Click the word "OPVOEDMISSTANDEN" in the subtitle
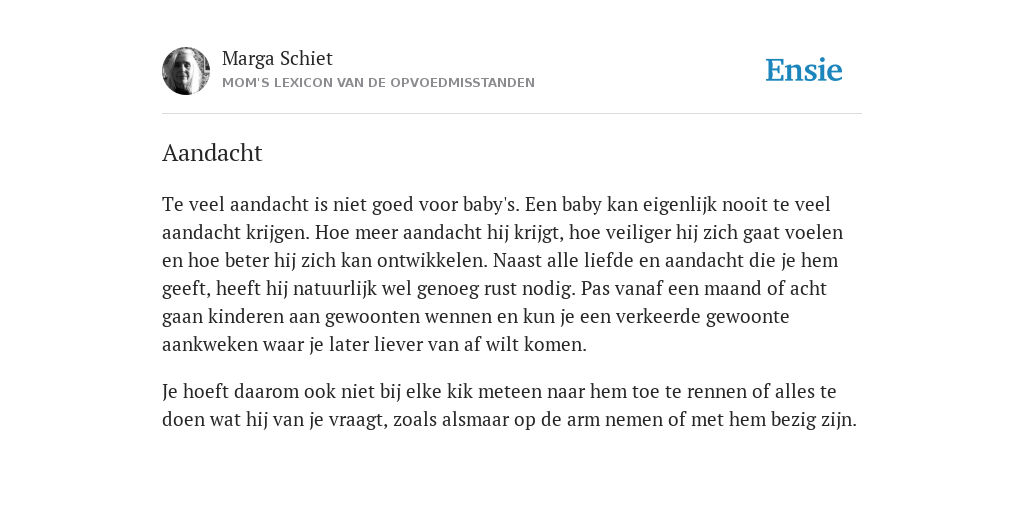 click(x=462, y=83)
